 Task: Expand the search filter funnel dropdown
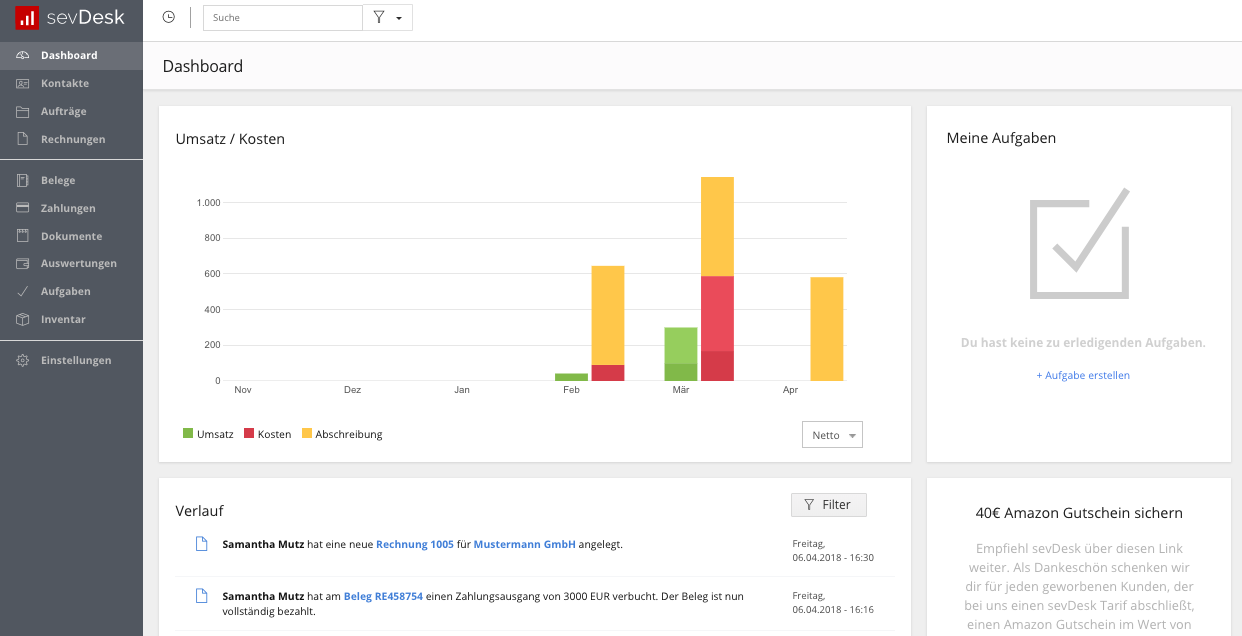point(387,18)
